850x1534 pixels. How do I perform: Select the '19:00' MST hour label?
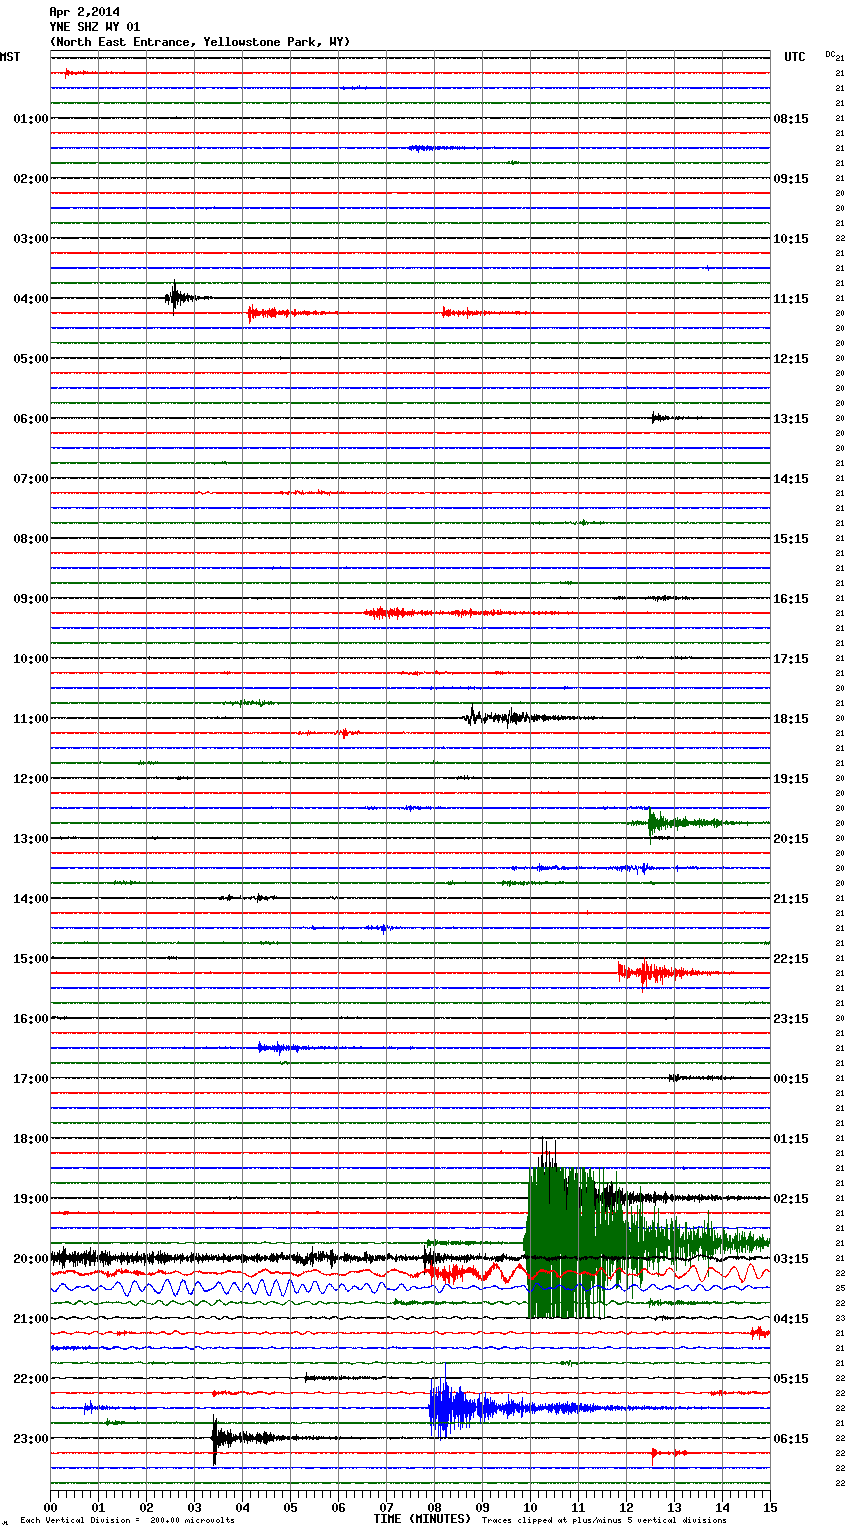[x=31, y=1199]
